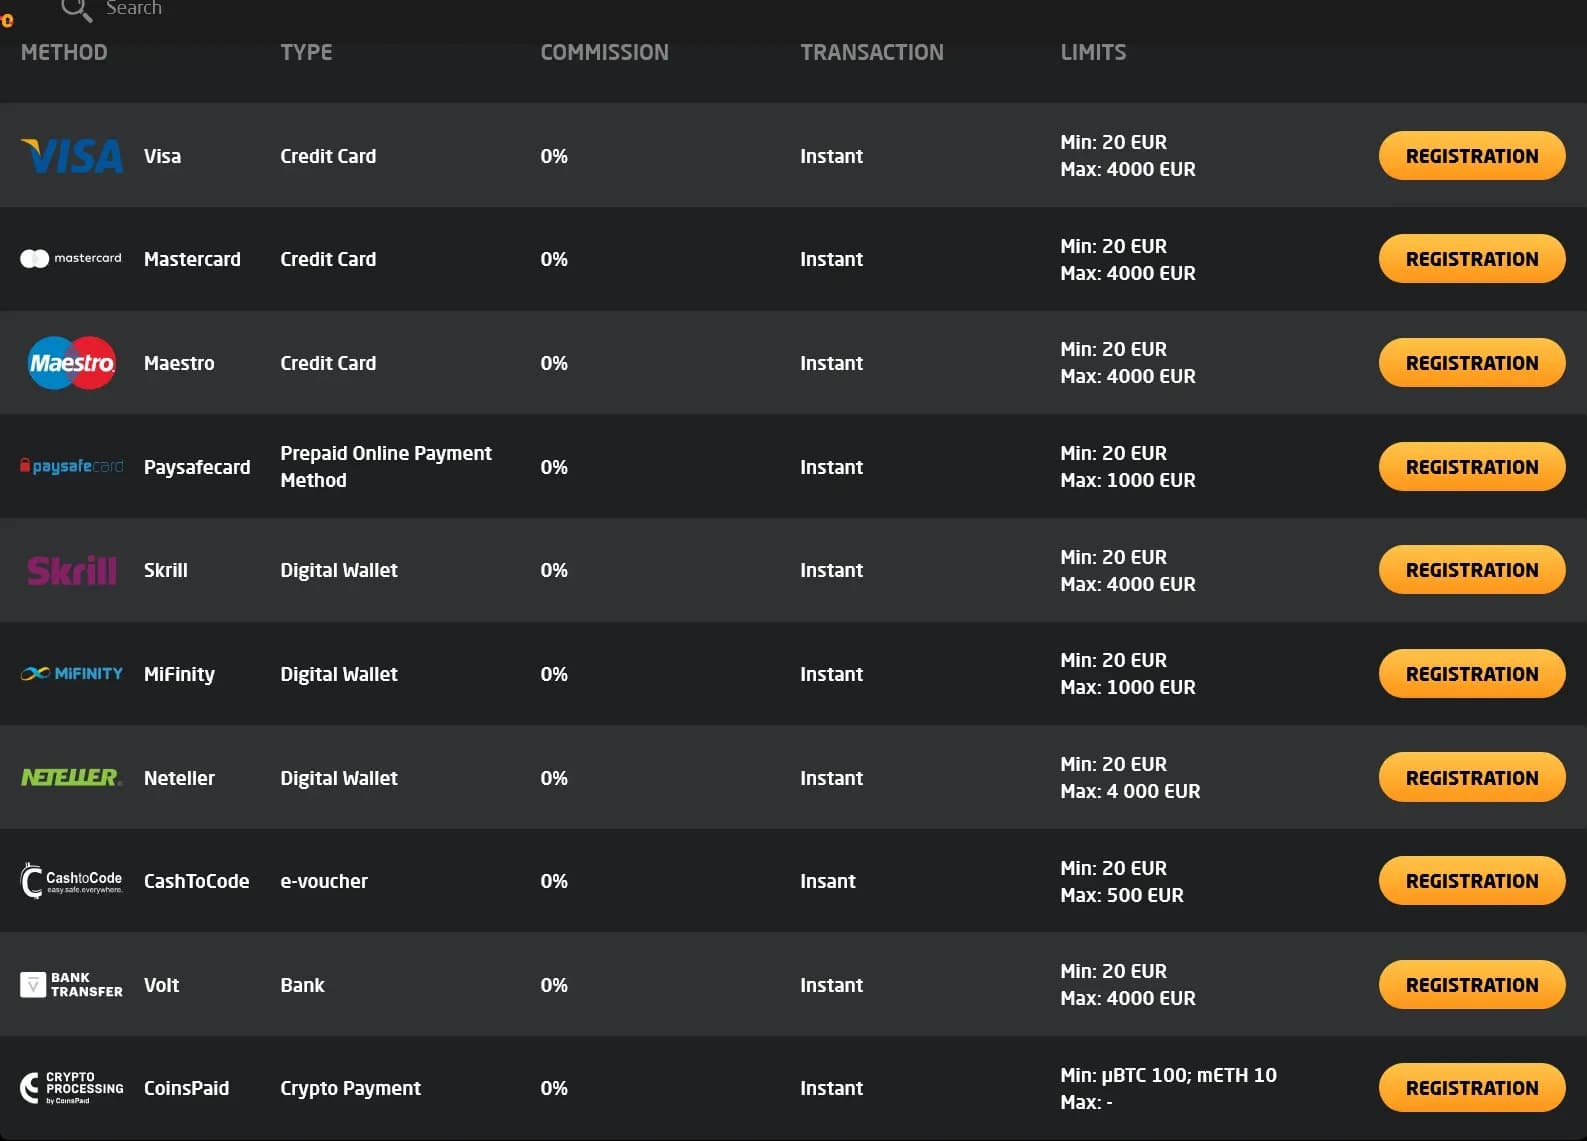Screen dimensions: 1587x1141
Task: Click the 'e-voucher' type cell
Action: tap(324, 881)
